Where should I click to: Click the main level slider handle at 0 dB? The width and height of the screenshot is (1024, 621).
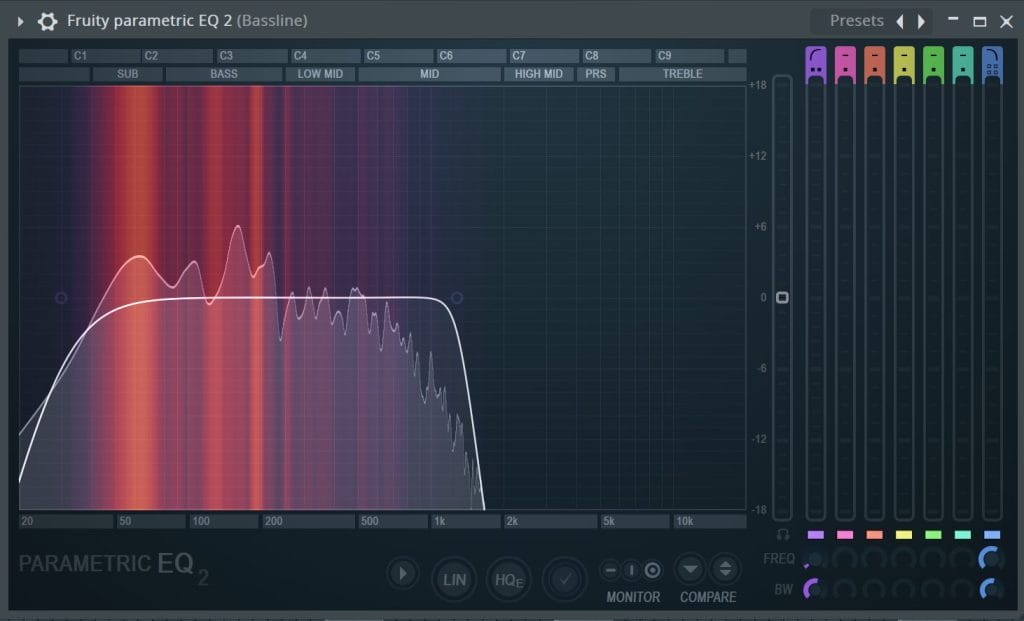[782, 298]
